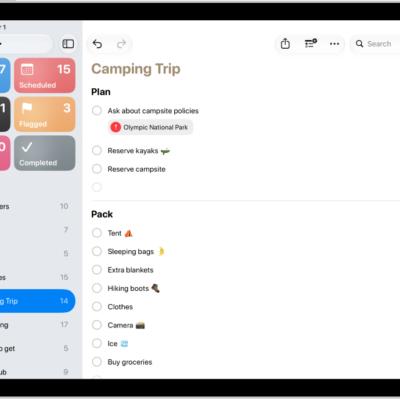Open the Scheduled smart list card

[x=45, y=75]
